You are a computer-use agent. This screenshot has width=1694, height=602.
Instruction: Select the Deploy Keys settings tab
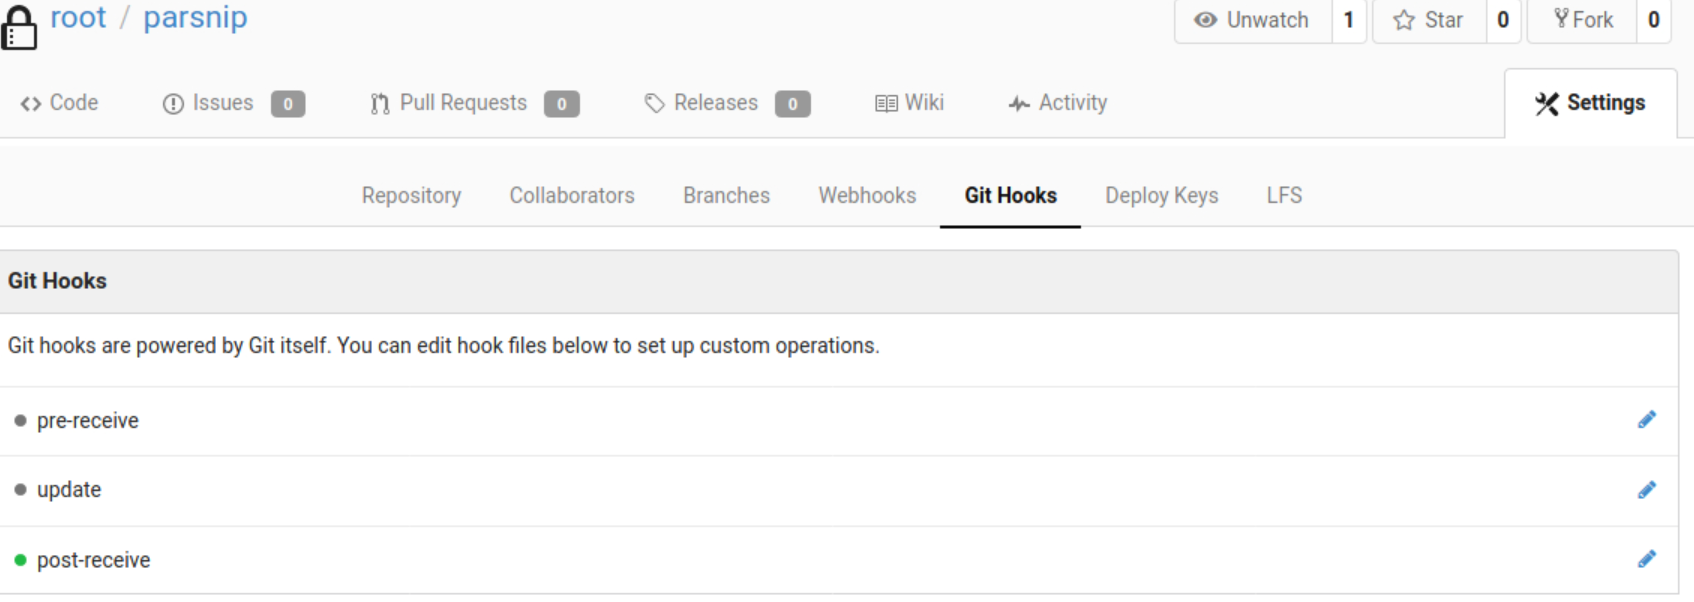pyautogui.click(x=1161, y=196)
